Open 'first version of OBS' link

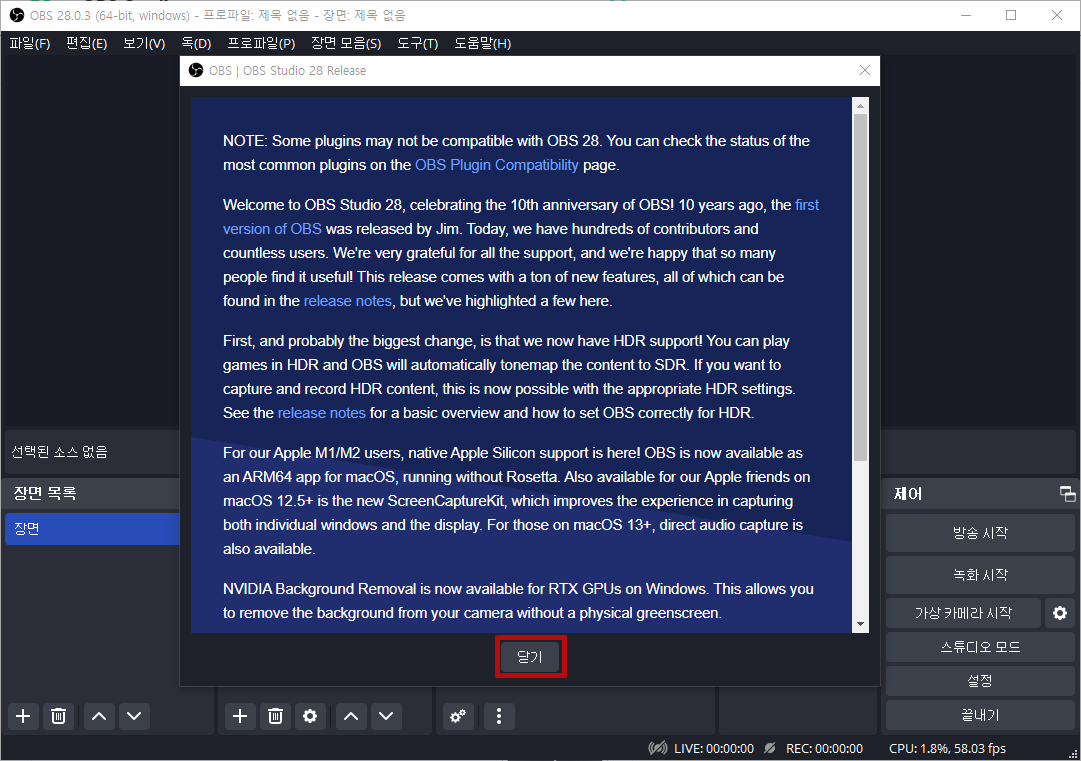272,229
